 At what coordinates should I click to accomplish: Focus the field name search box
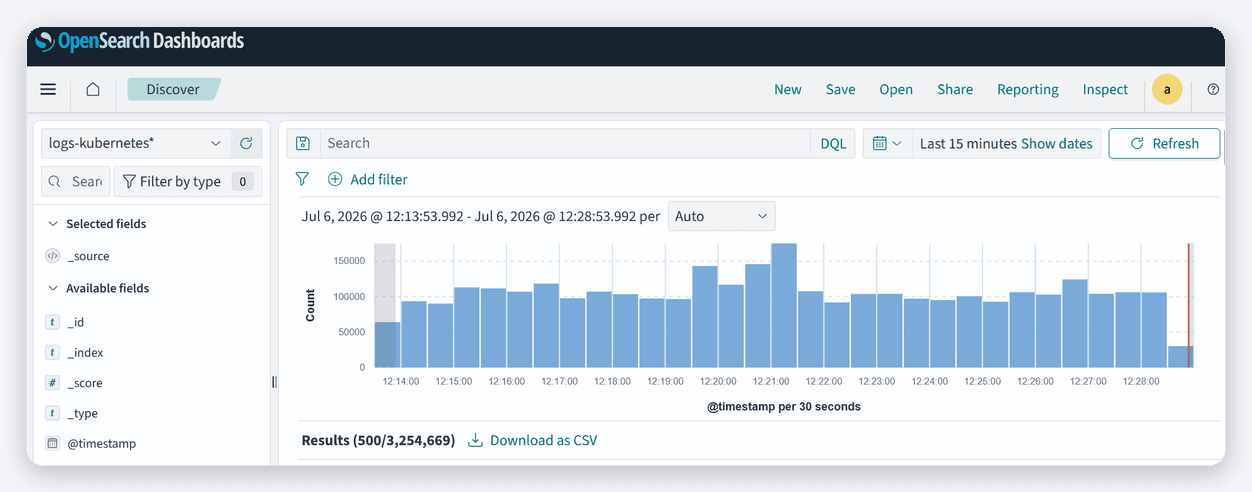tap(75, 181)
